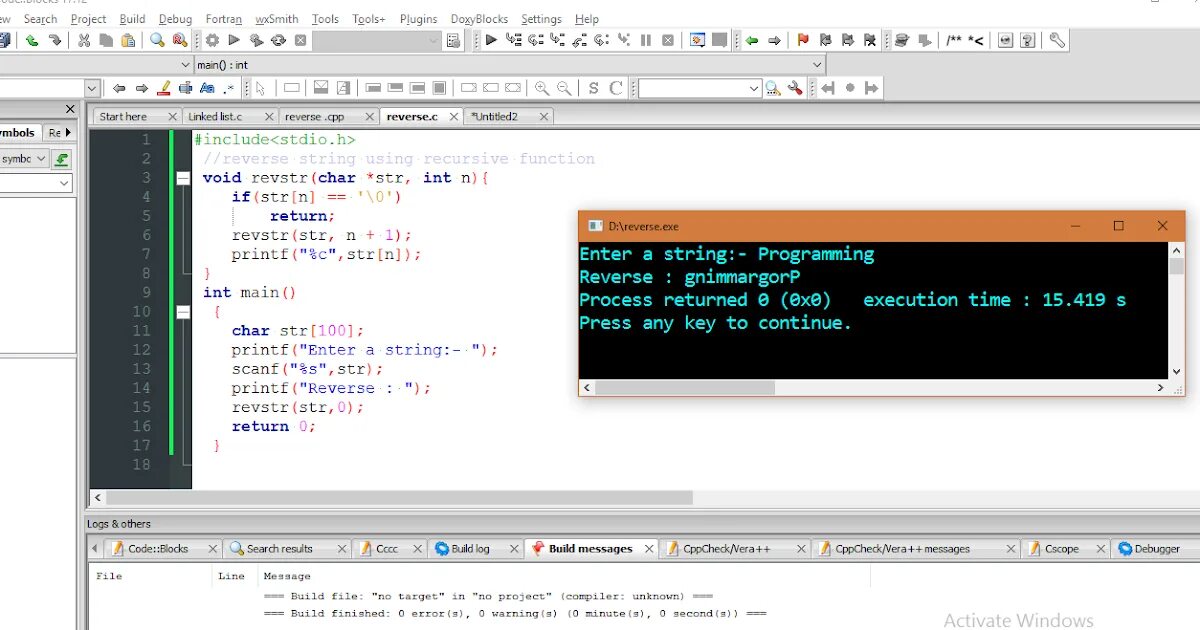The image size is (1200, 630).
Task: Click the Run play icon in build toolbar
Action: (234, 40)
